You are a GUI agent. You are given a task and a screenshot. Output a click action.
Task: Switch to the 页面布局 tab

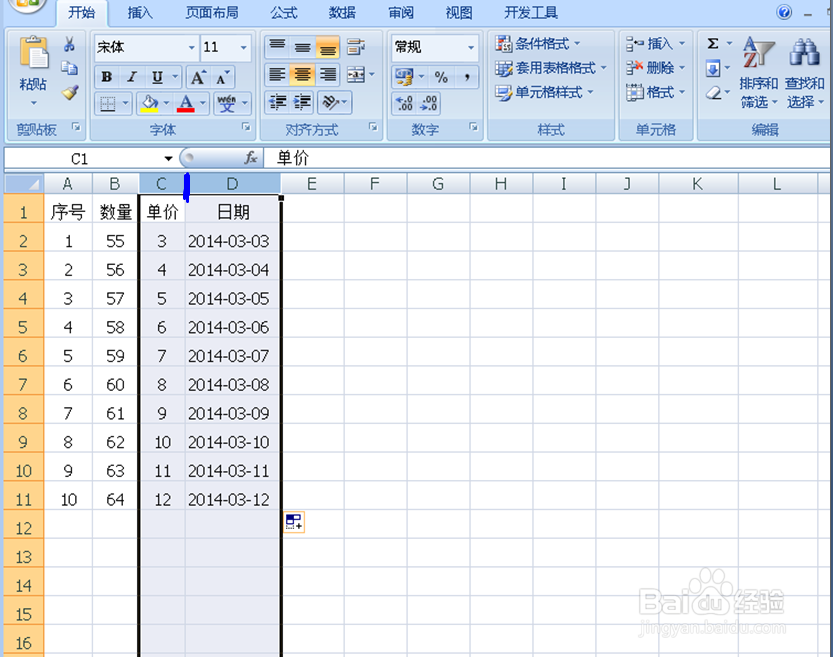pyautogui.click(x=212, y=13)
